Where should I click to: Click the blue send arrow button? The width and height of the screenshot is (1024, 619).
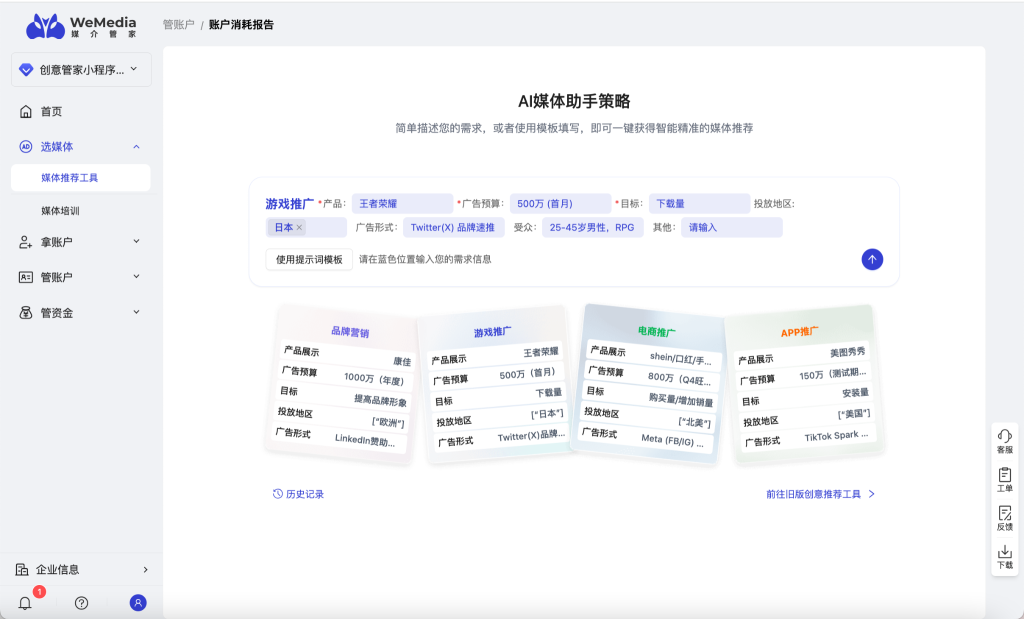point(872,259)
